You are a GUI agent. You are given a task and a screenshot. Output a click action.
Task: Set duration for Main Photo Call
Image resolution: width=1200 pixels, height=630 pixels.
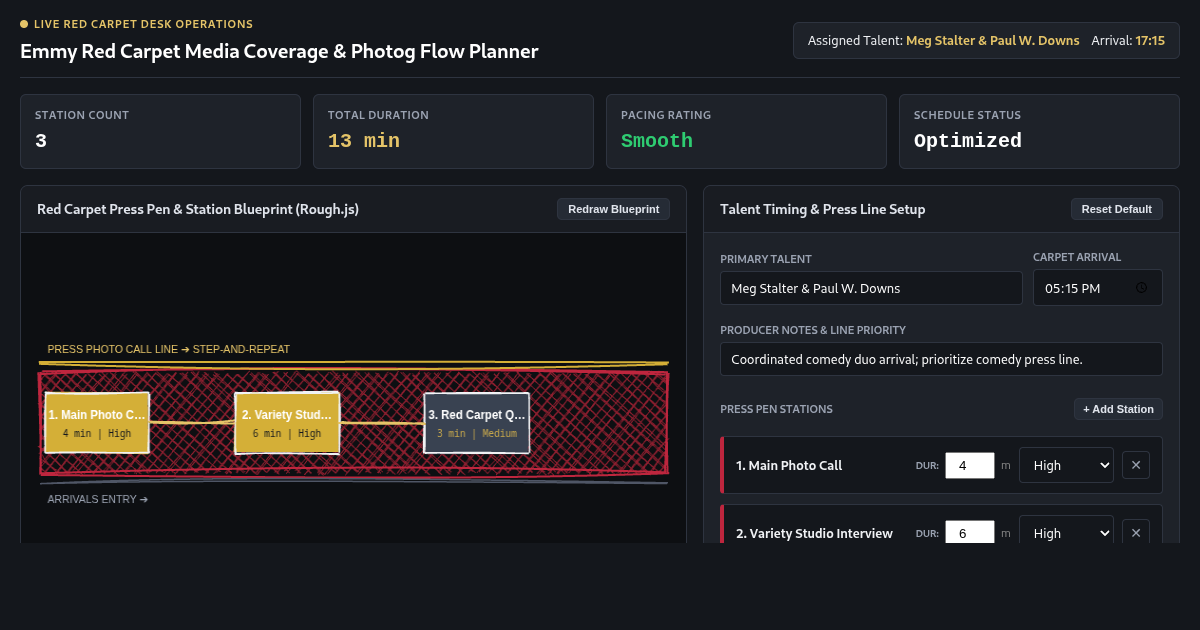970,465
